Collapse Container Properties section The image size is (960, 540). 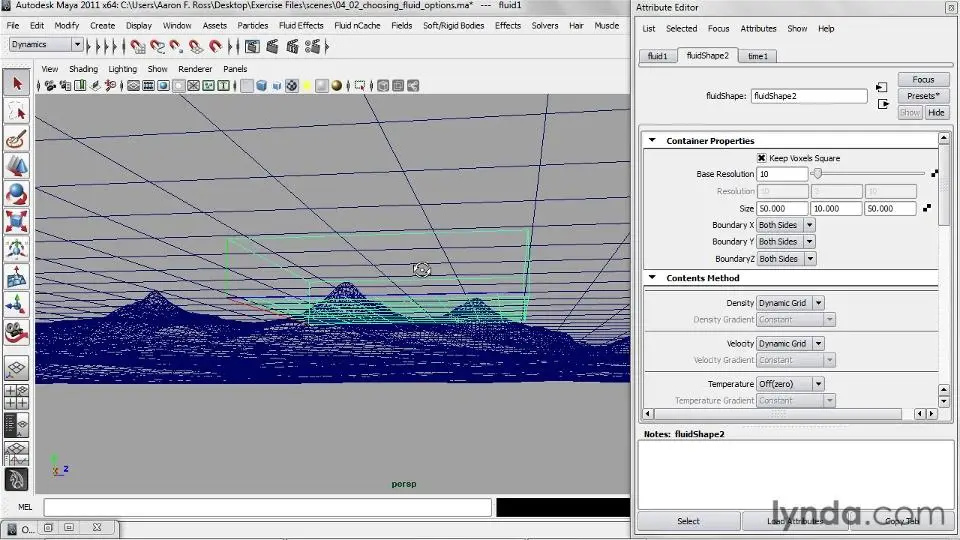653,140
